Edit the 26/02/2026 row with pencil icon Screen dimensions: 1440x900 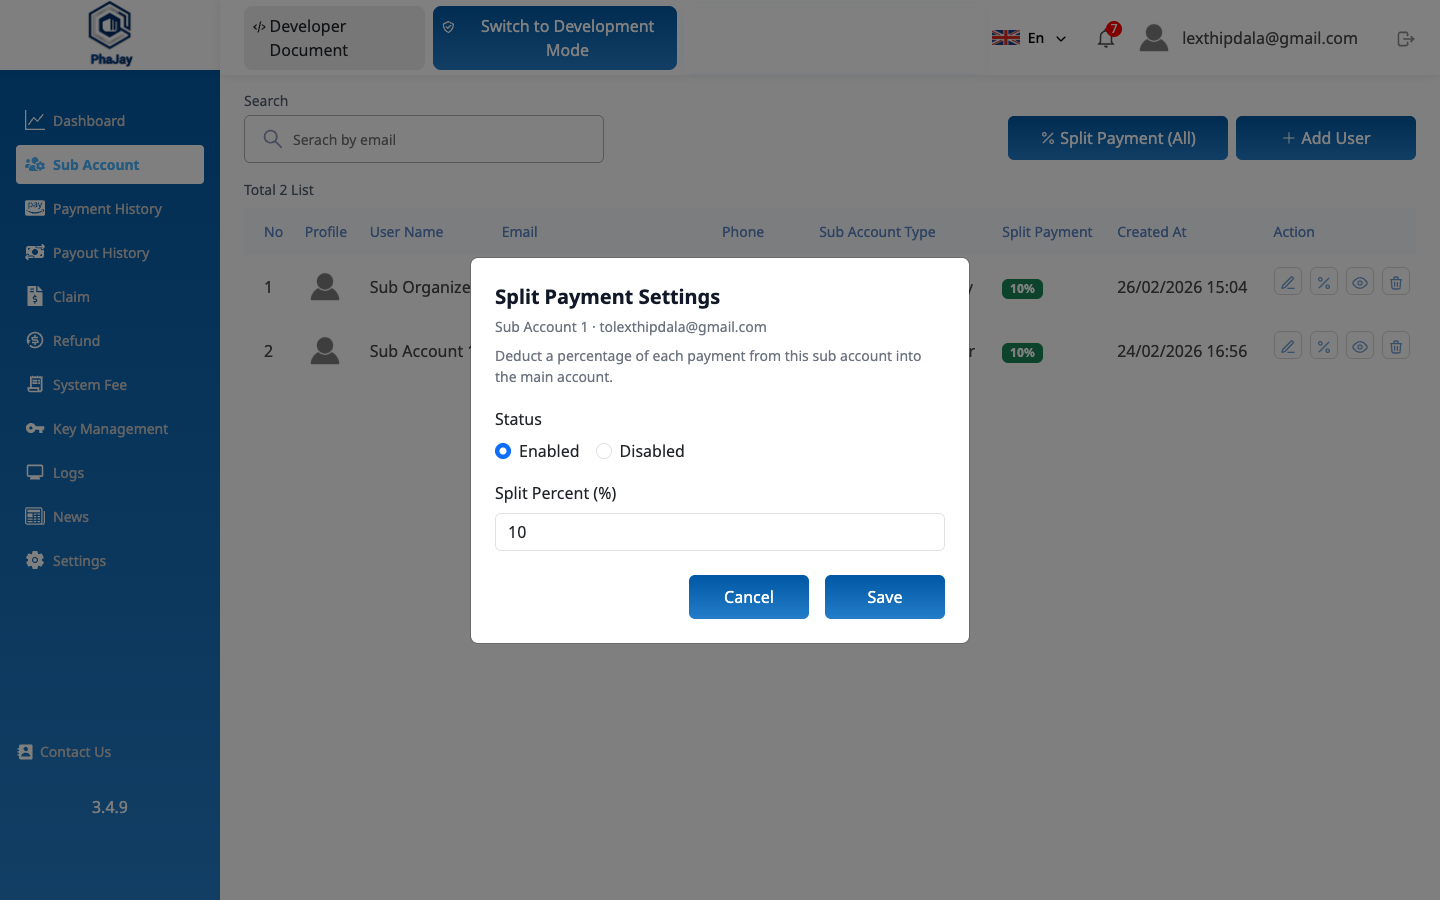(1288, 282)
